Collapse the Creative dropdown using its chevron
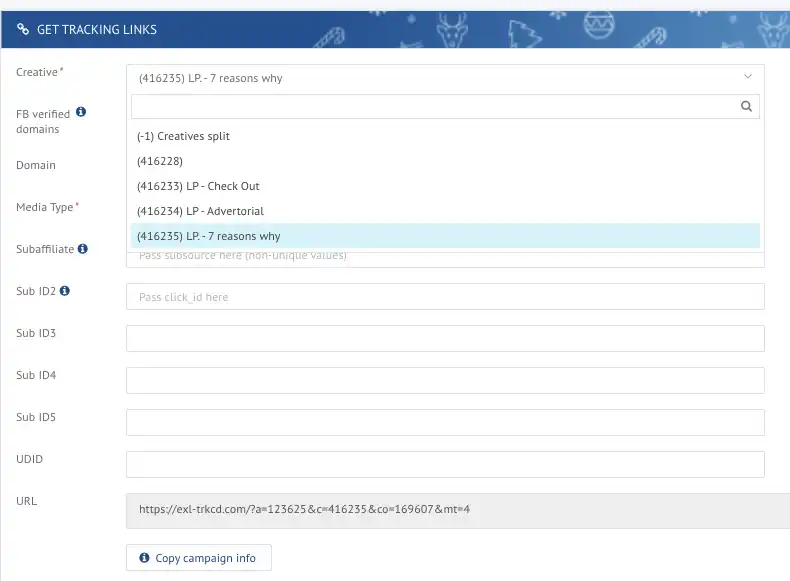This screenshot has width=790, height=581. 748,77
